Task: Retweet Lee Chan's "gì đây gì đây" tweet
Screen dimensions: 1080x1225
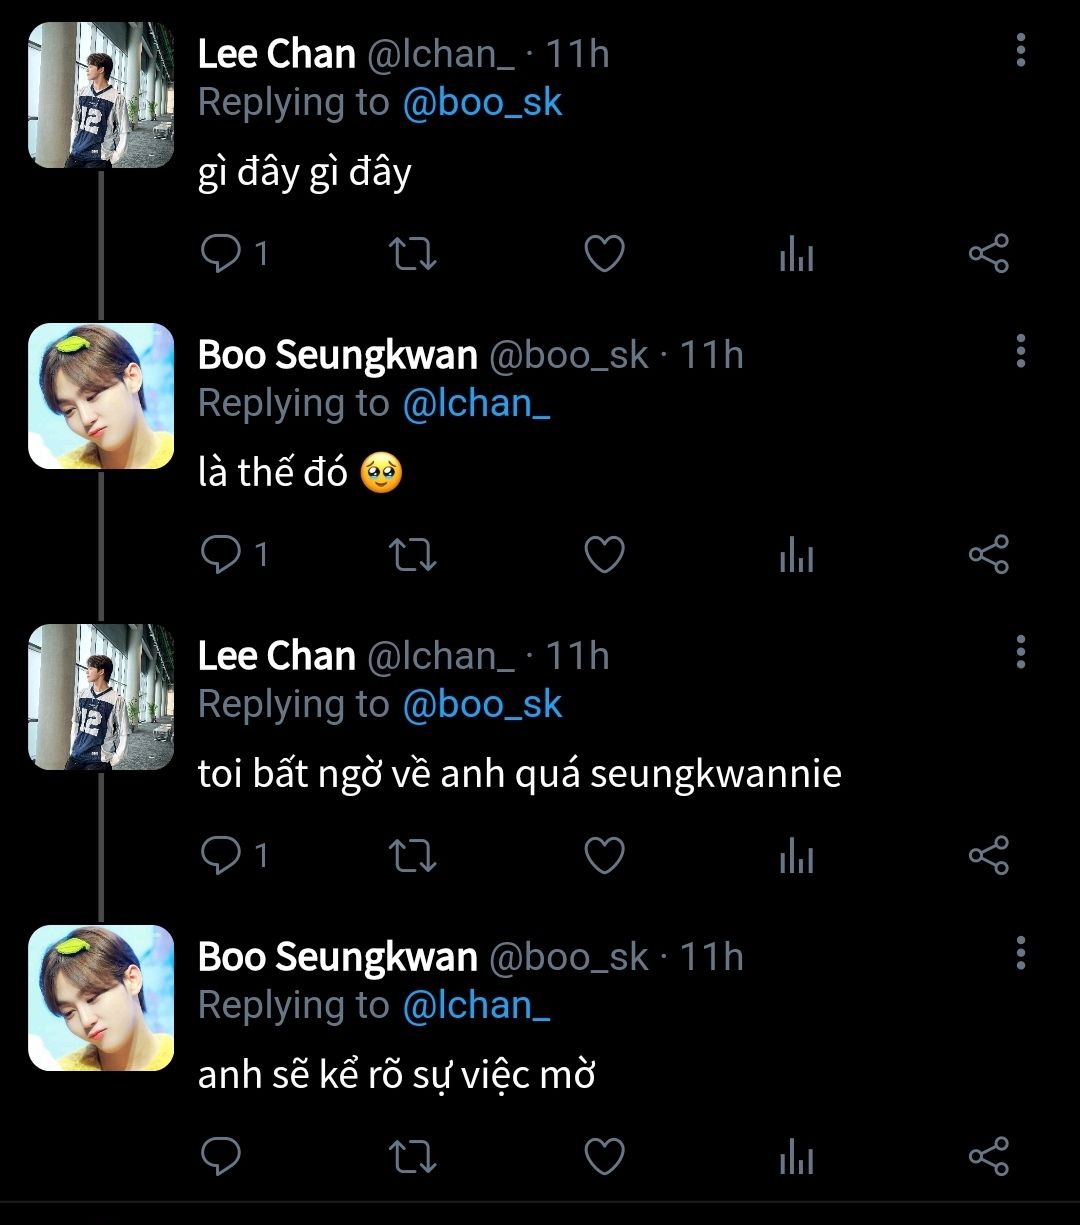Action: point(411,254)
